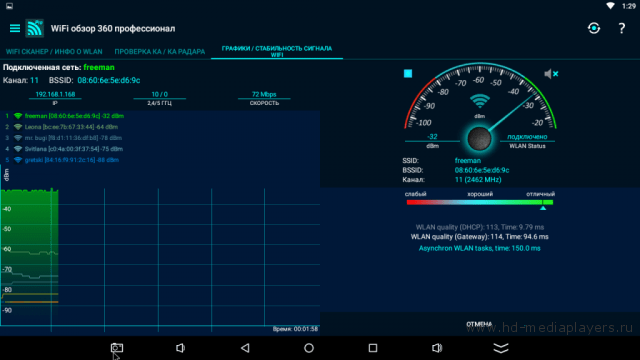
Task: Click the BSSID value under connected network
Action: point(109,80)
